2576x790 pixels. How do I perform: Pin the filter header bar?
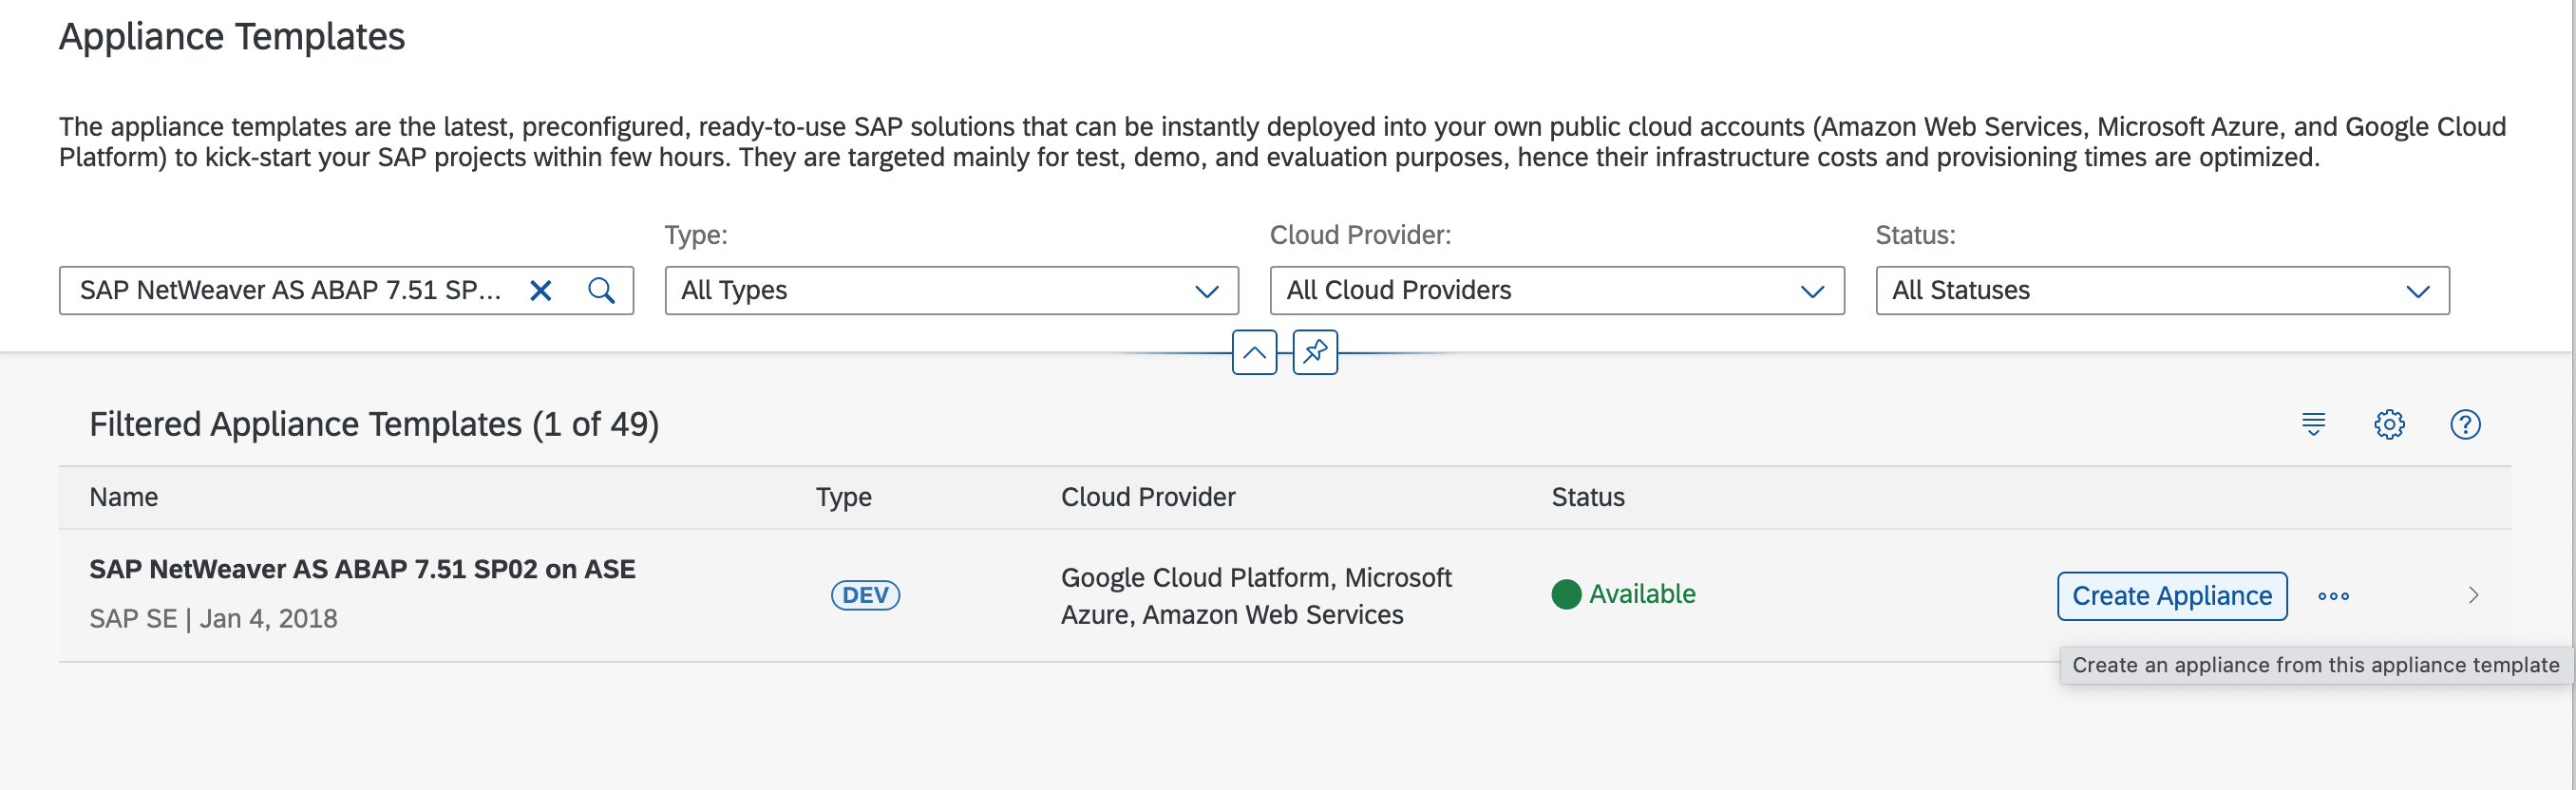1315,353
